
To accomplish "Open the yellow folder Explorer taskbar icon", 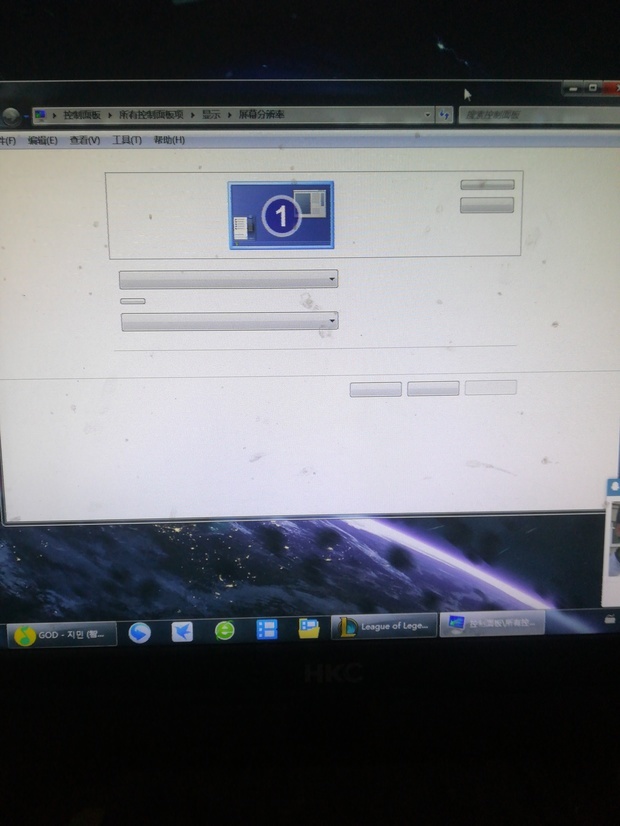I will click(x=309, y=628).
